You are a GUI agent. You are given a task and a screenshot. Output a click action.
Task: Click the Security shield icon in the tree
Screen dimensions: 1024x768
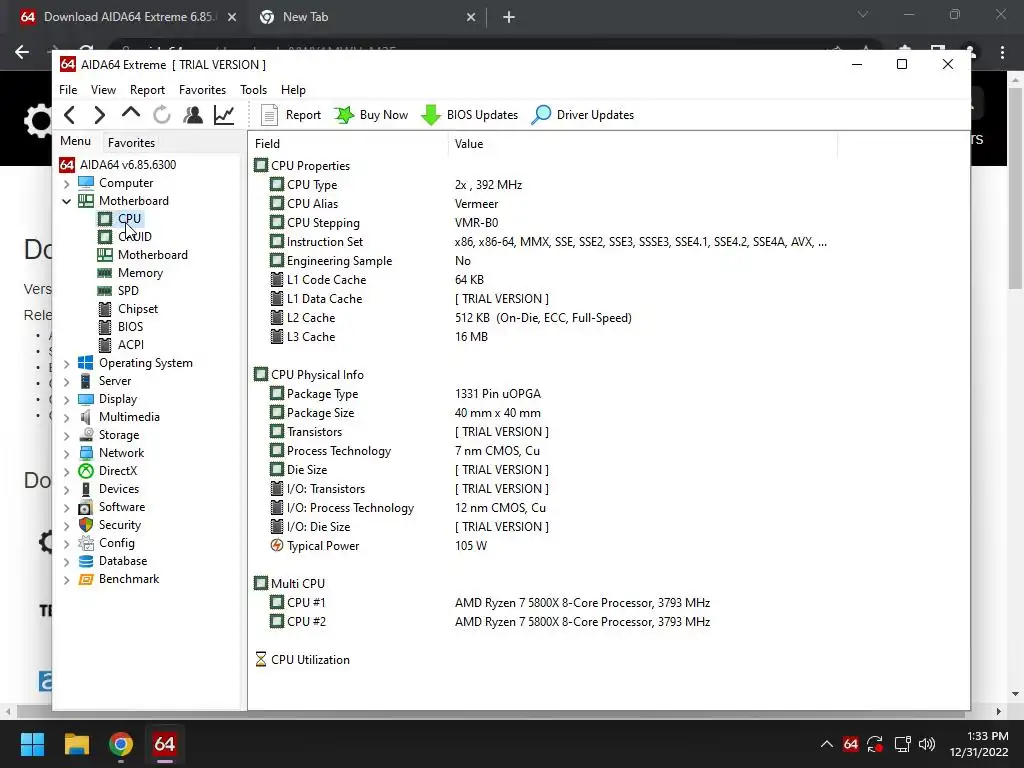click(86, 525)
